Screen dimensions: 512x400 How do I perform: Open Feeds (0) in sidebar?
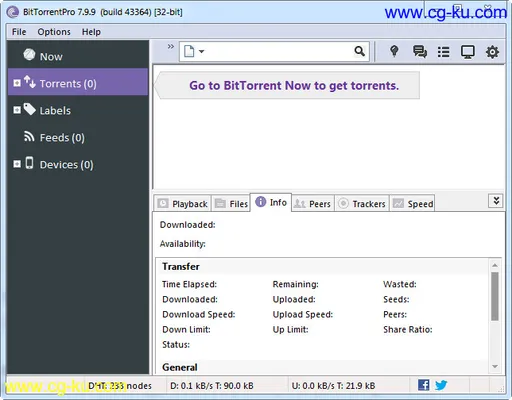(62, 137)
